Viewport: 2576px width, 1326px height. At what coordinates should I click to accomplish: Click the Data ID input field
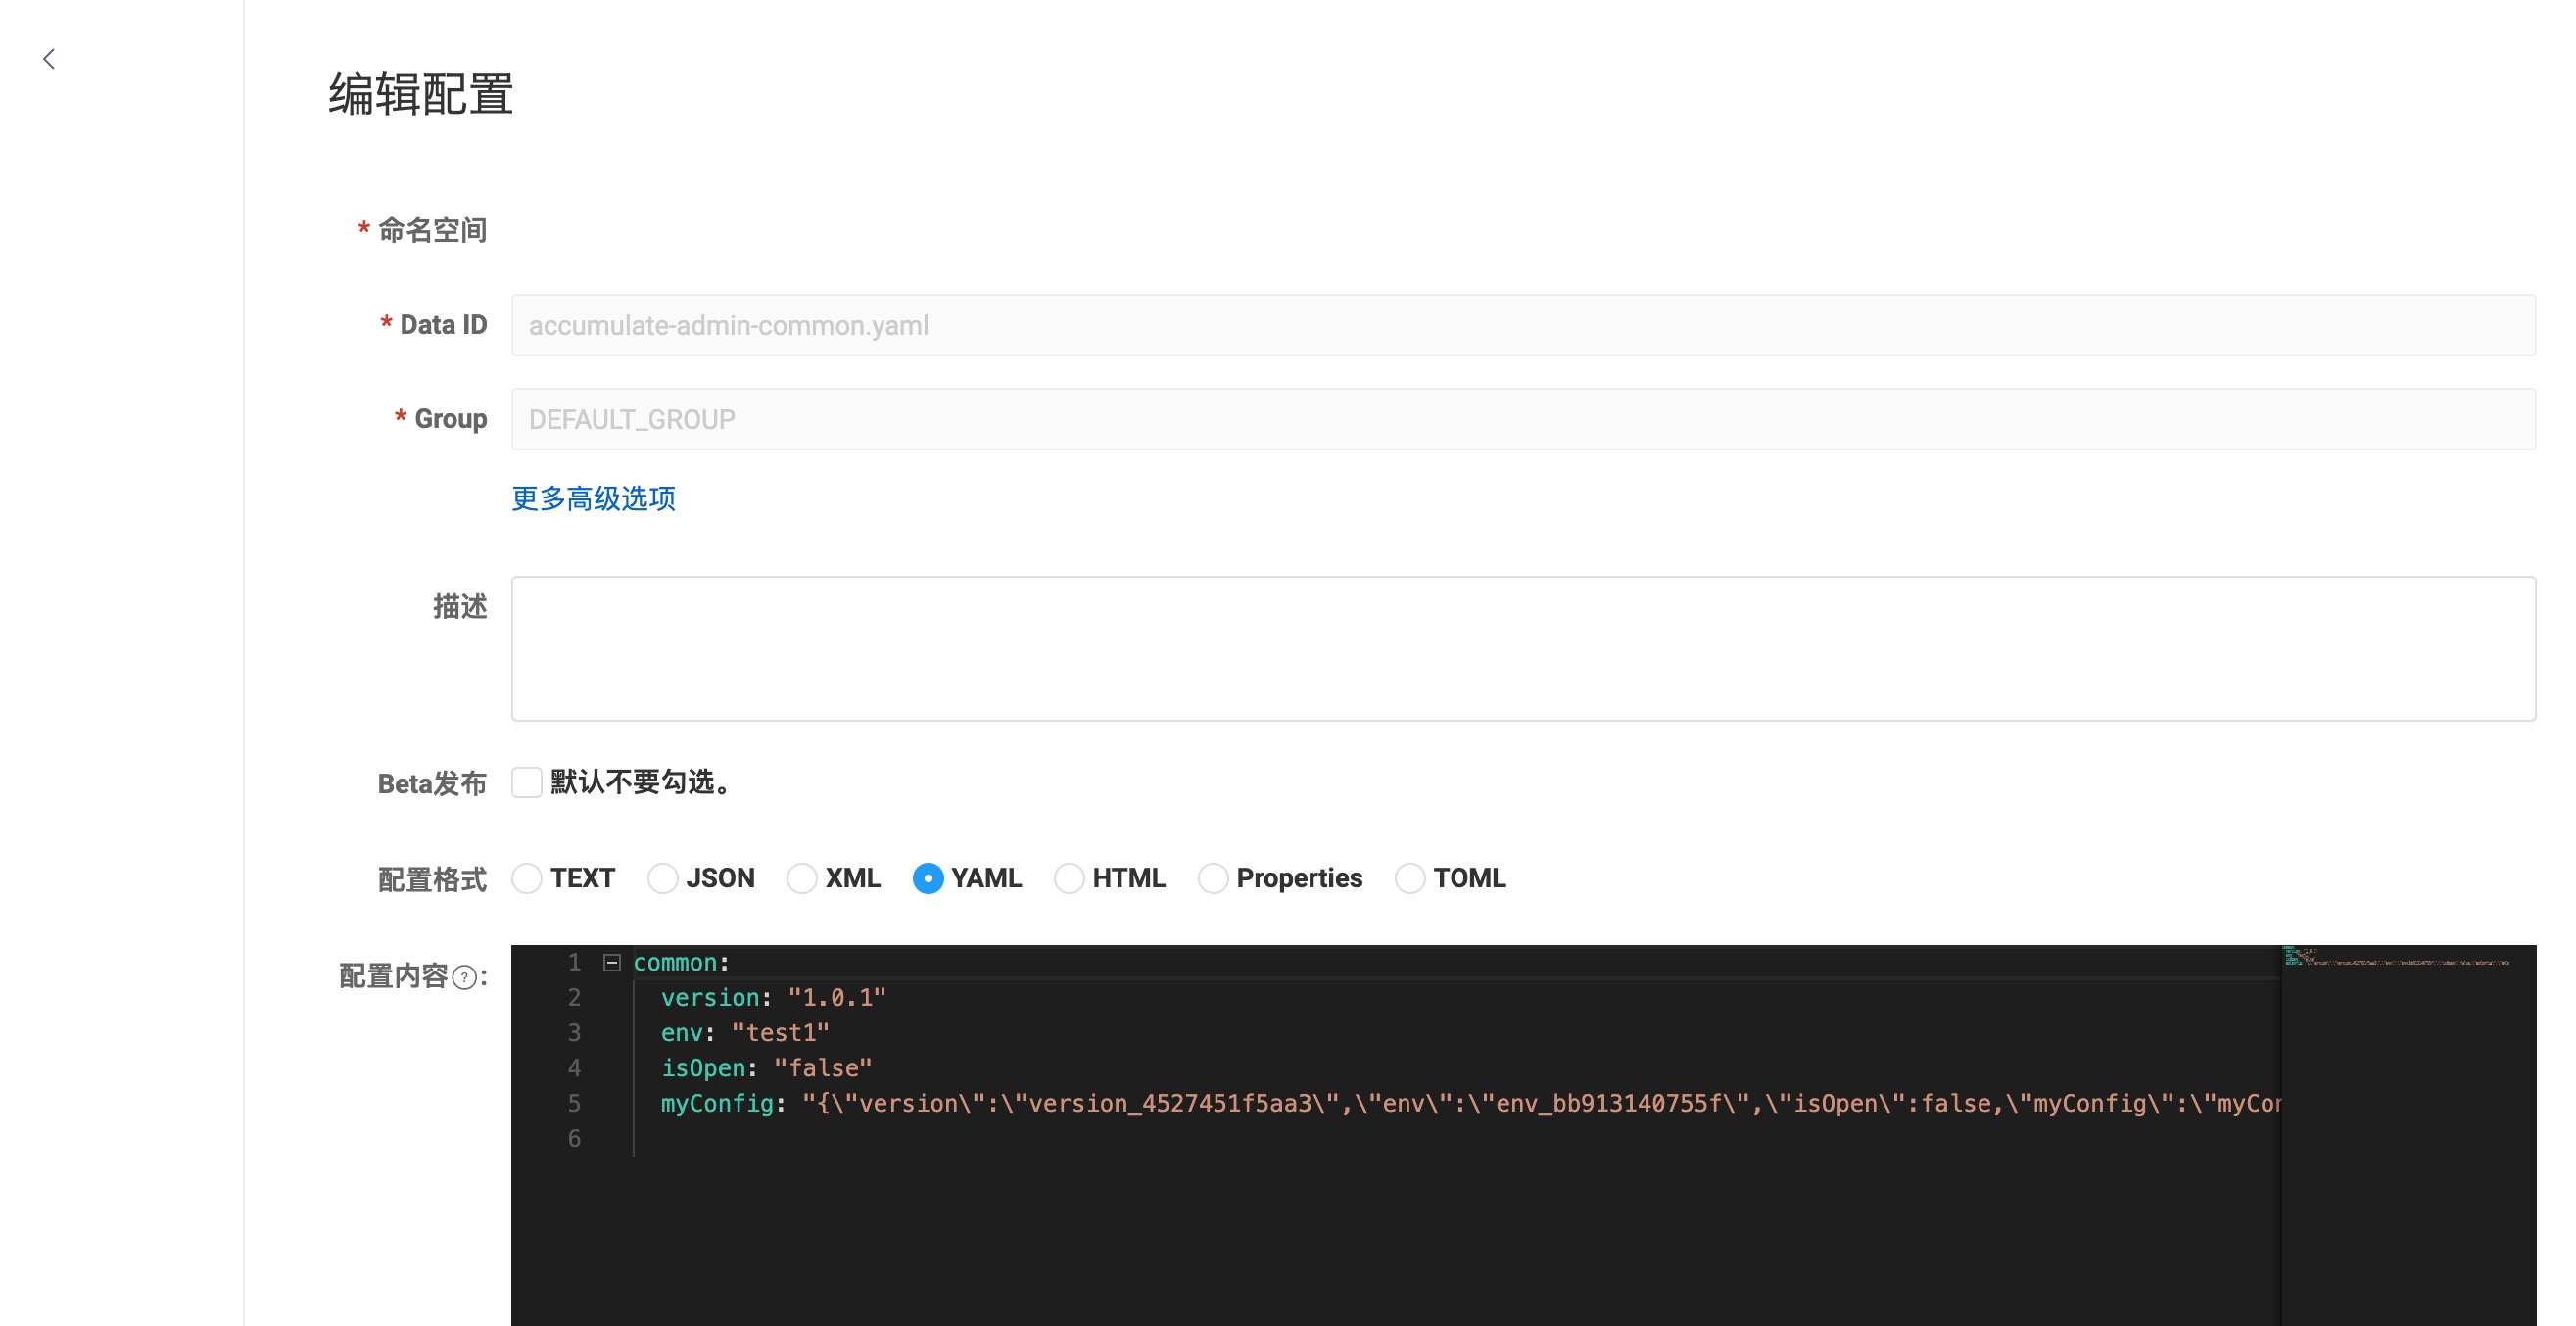(x=1524, y=325)
